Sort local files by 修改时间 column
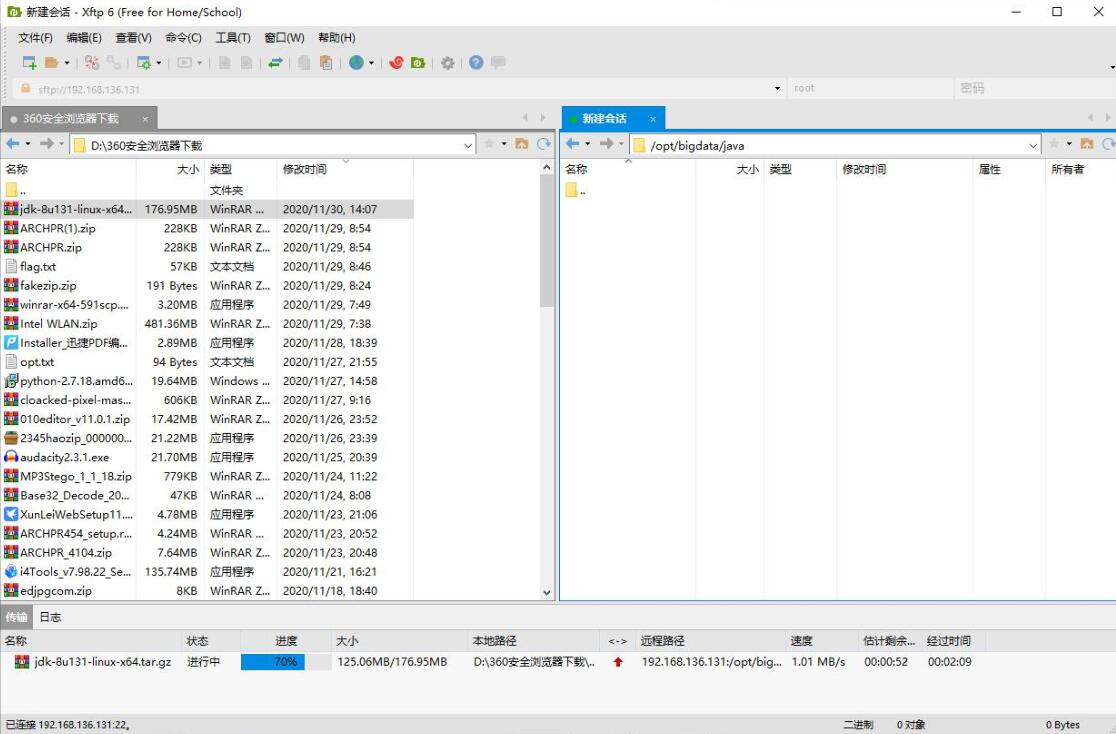Viewport: 1116px width, 734px height. point(305,170)
